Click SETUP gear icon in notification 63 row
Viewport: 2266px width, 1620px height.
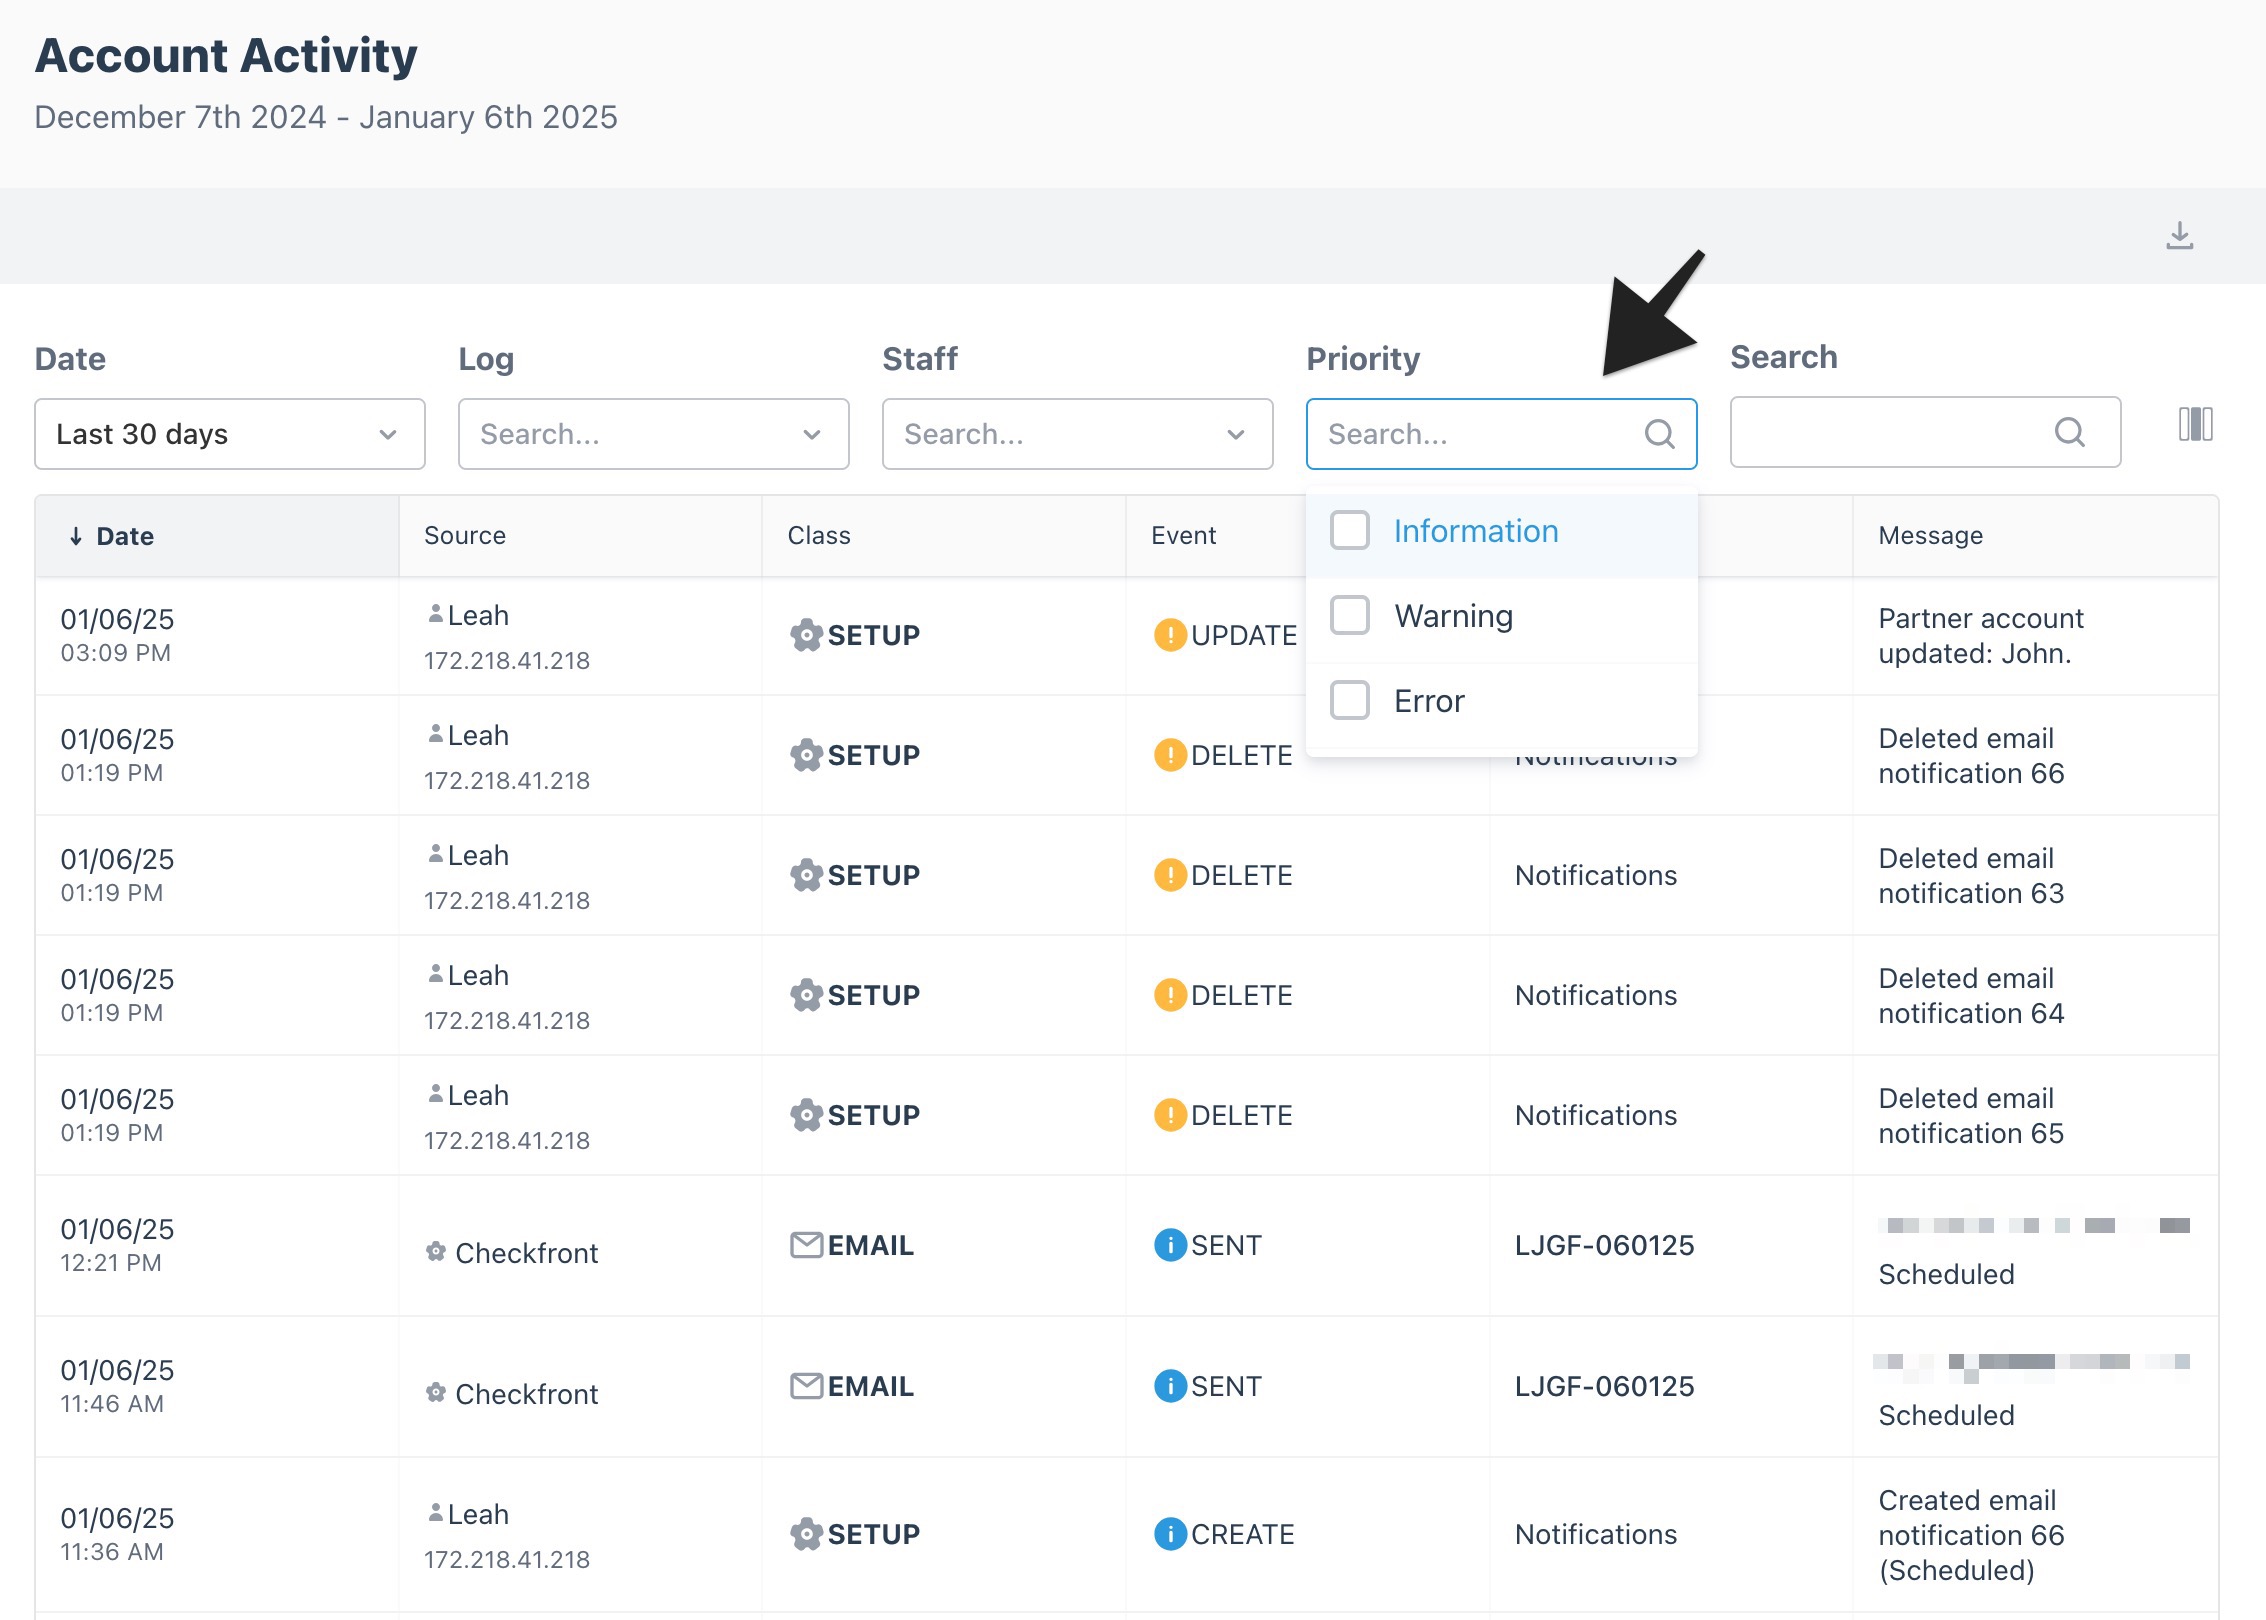(806, 875)
